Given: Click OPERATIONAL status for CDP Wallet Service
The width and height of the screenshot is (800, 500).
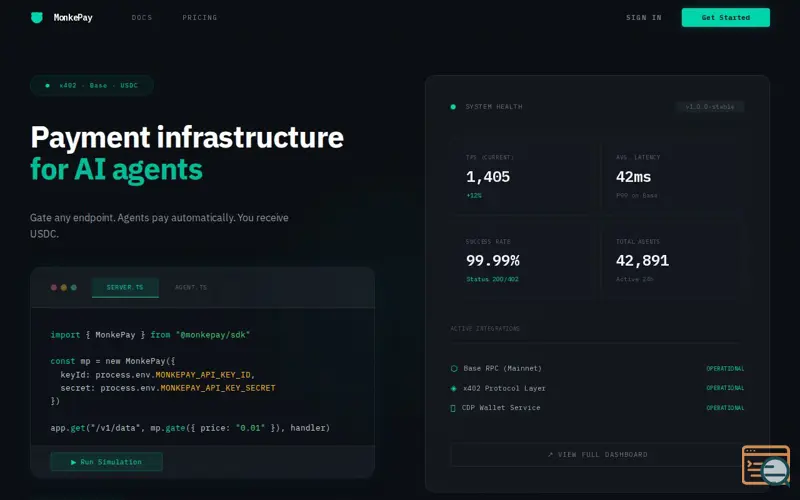Looking at the screenshot, I should (x=725, y=408).
